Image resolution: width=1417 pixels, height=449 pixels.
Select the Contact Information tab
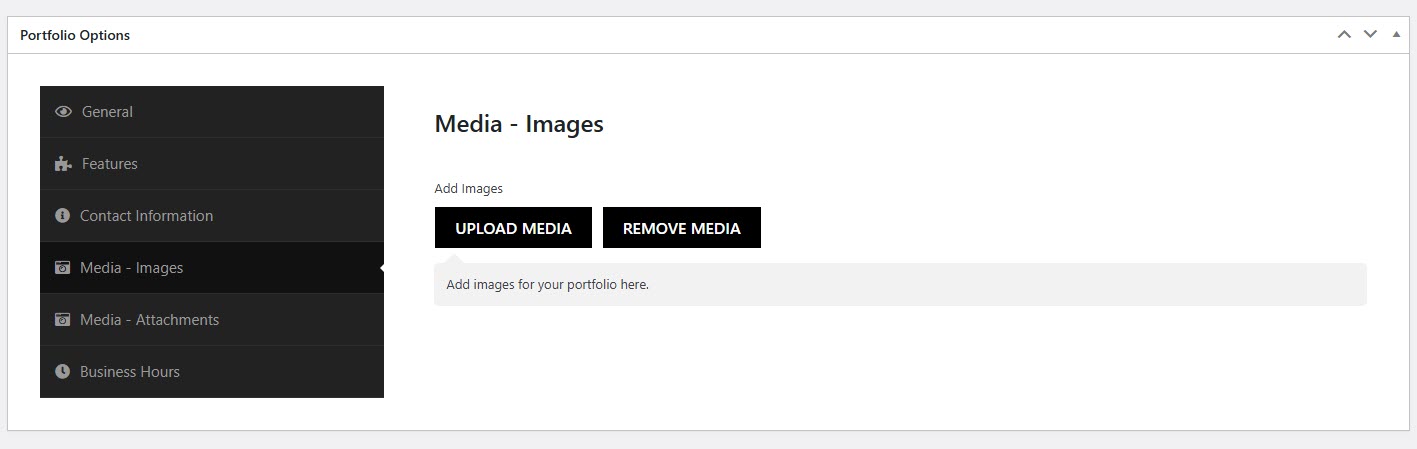tap(146, 216)
